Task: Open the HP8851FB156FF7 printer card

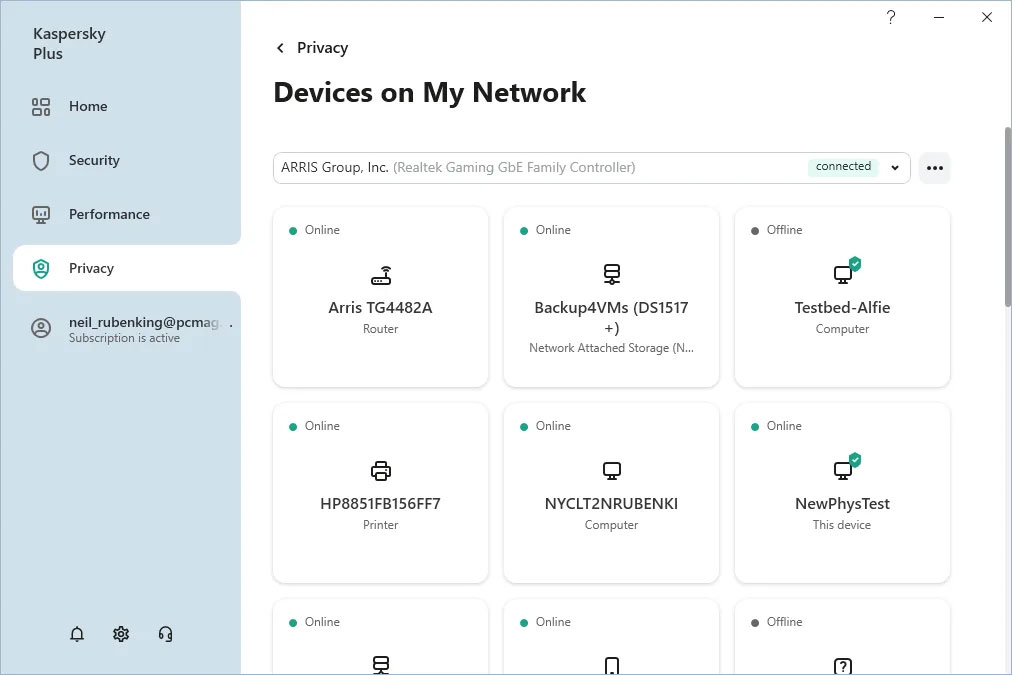Action: pyautogui.click(x=381, y=493)
